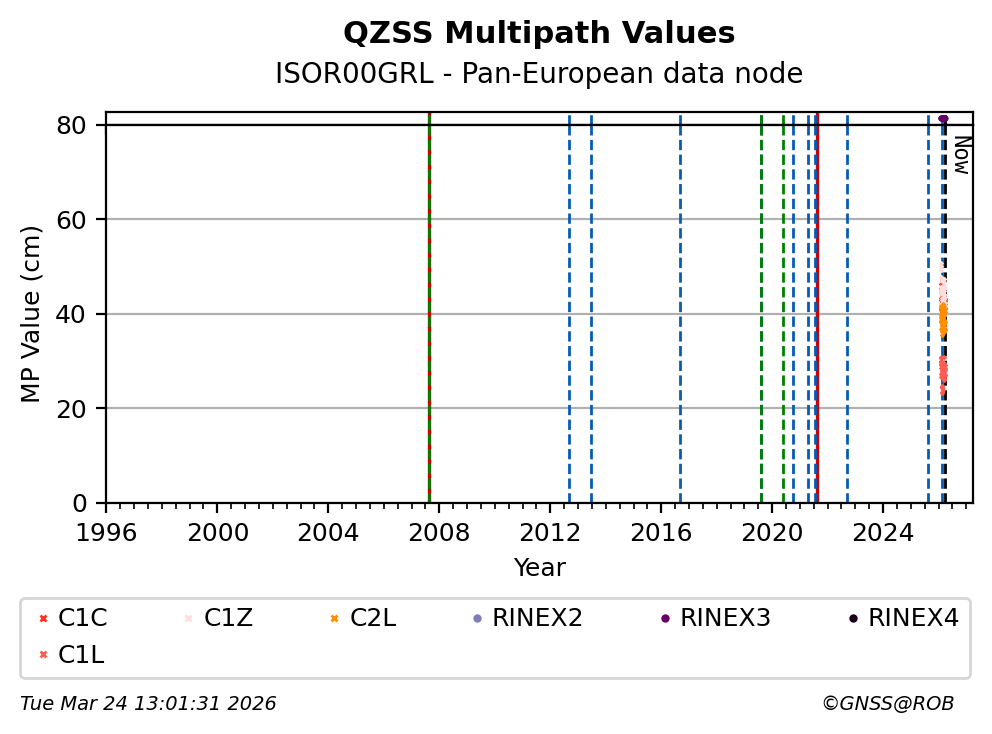Click the "QZSS Multipath Values" chart title

click(x=539, y=33)
